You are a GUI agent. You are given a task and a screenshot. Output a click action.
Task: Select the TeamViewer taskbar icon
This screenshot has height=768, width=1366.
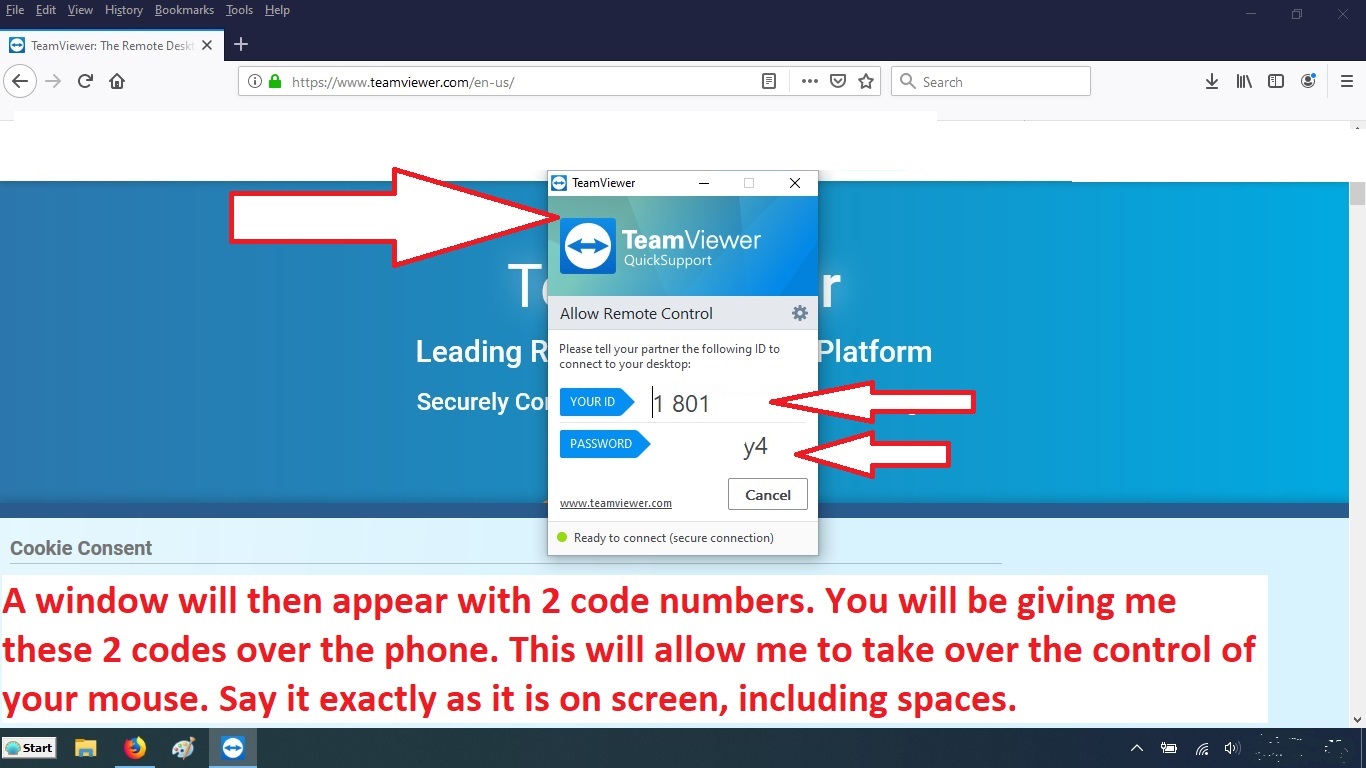click(x=233, y=748)
